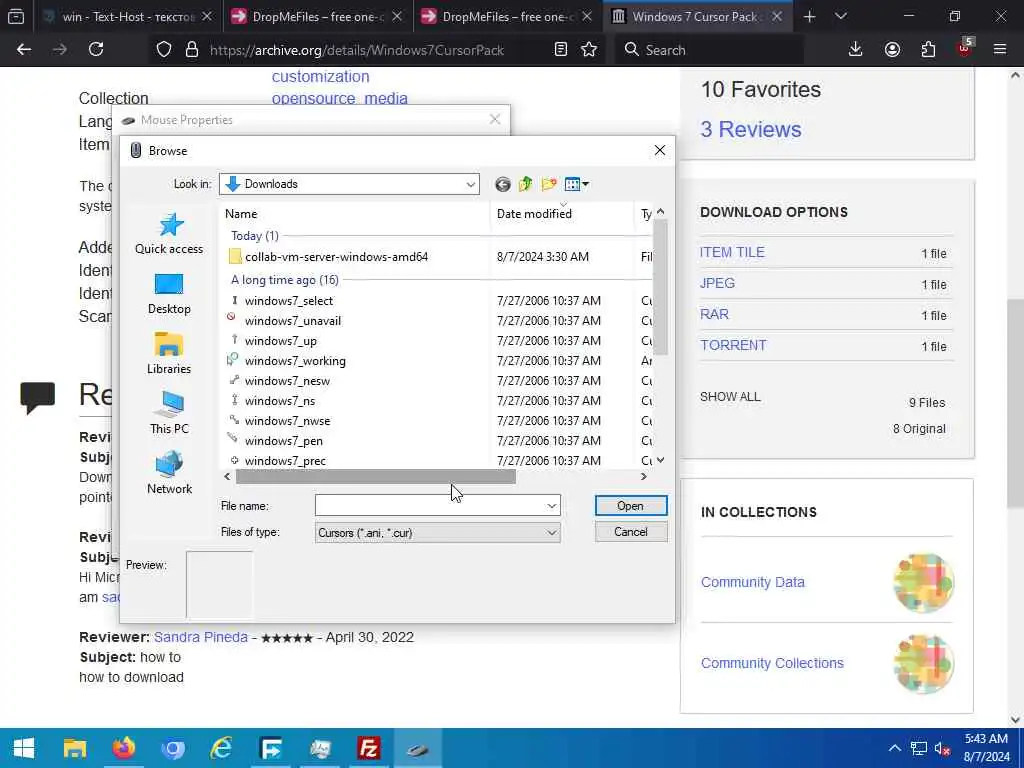Open the Community Collections link
Viewport: 1024px width, 768px height.
772,663
